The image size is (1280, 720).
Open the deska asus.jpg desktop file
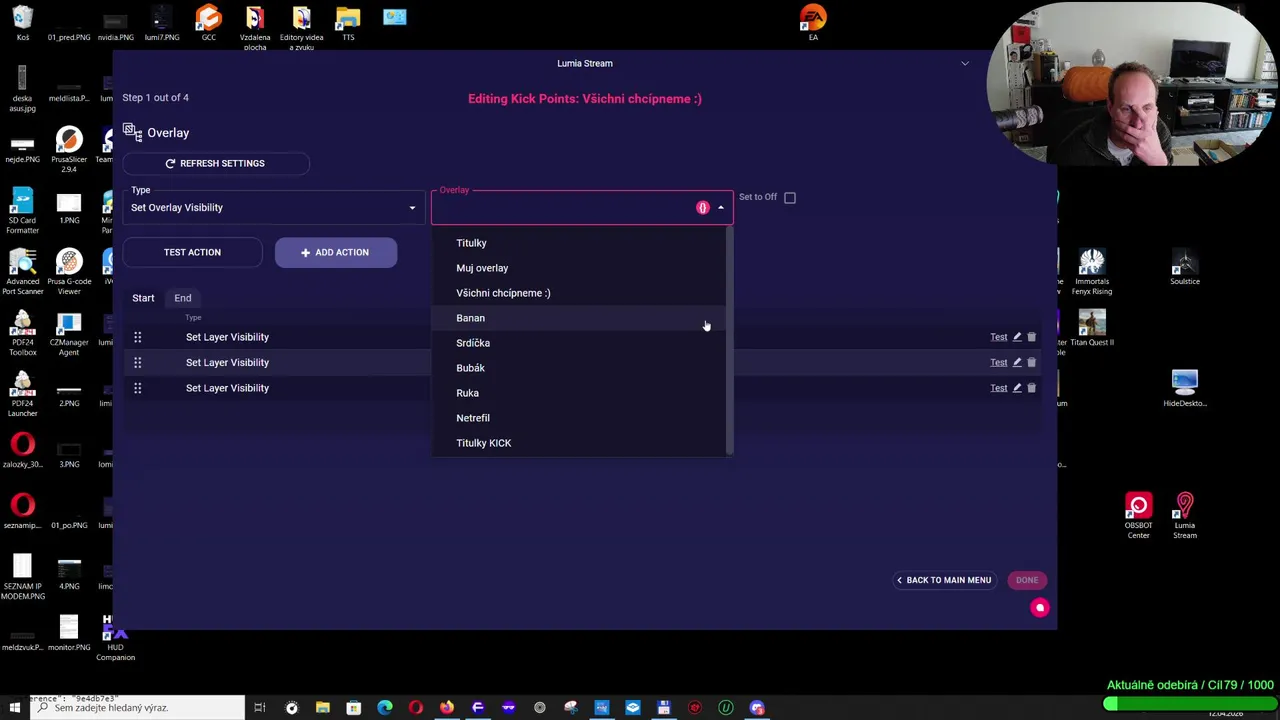22,89
